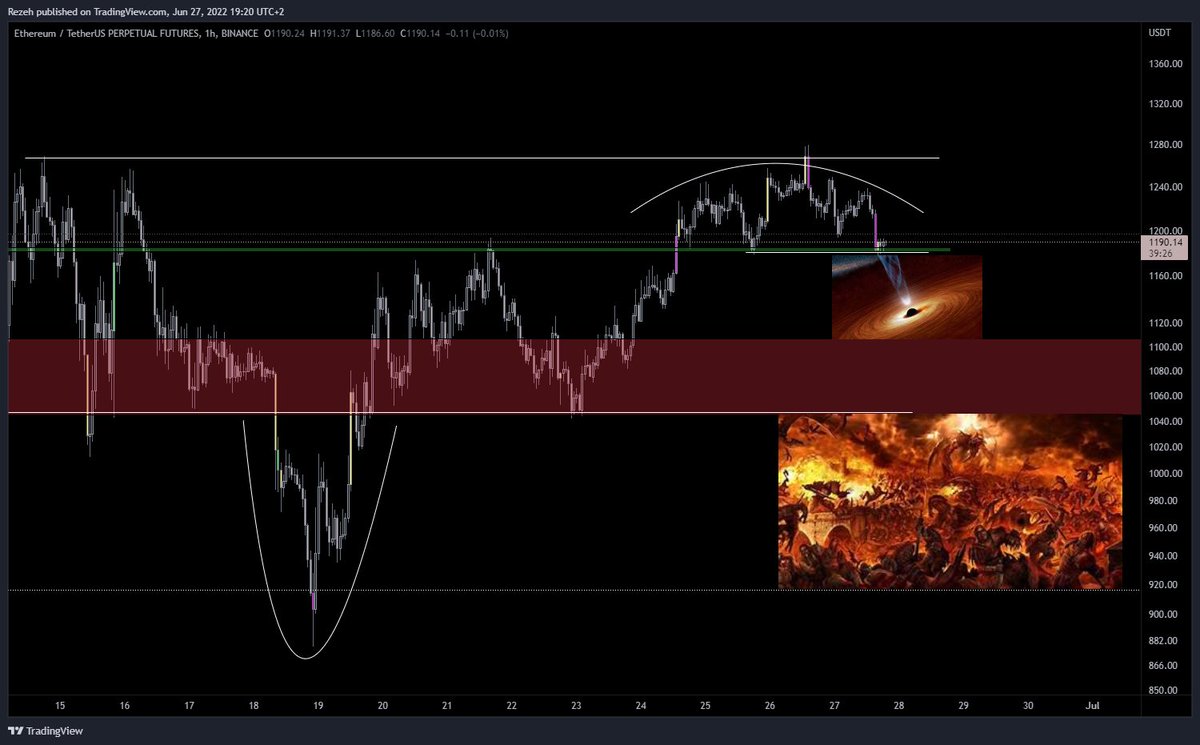
Task: Click date 25 on the time axis
Action: [x=705, y=706]
